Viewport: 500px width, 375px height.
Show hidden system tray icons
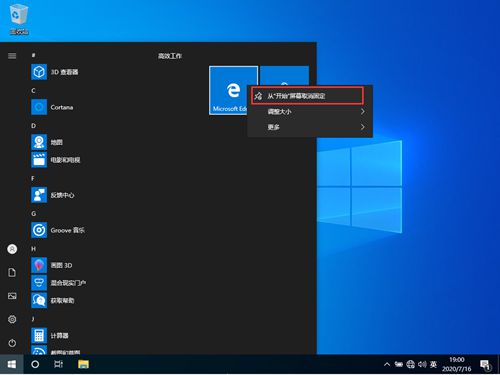pyautogui.click(x=387, y=364)
